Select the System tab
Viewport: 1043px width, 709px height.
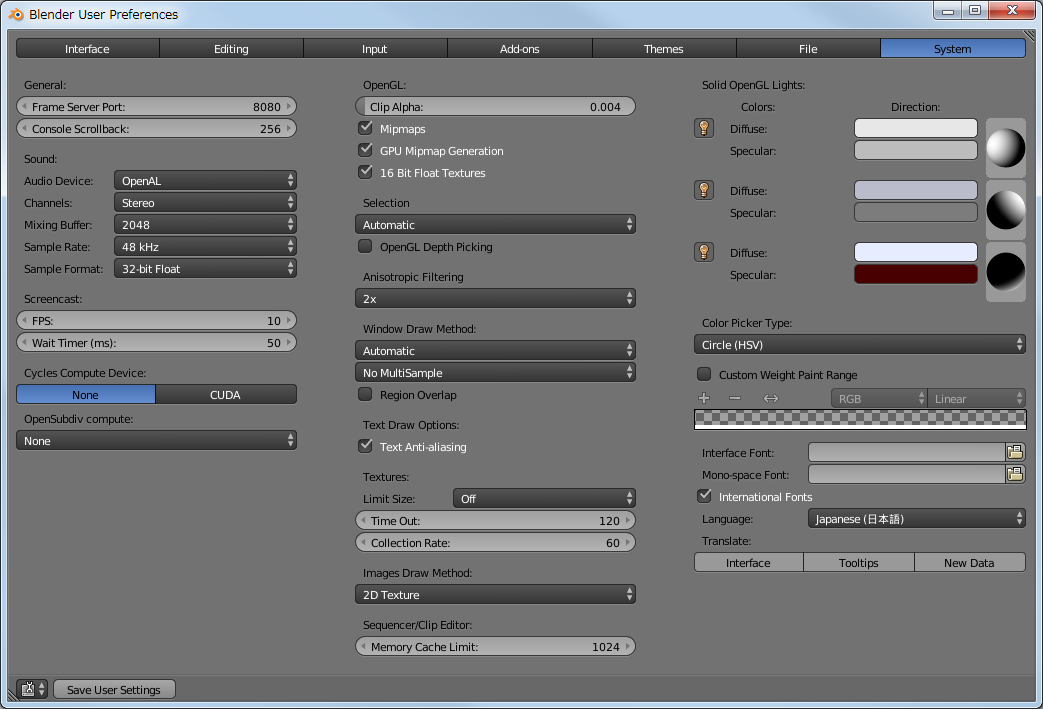click(x=953, y=49)
